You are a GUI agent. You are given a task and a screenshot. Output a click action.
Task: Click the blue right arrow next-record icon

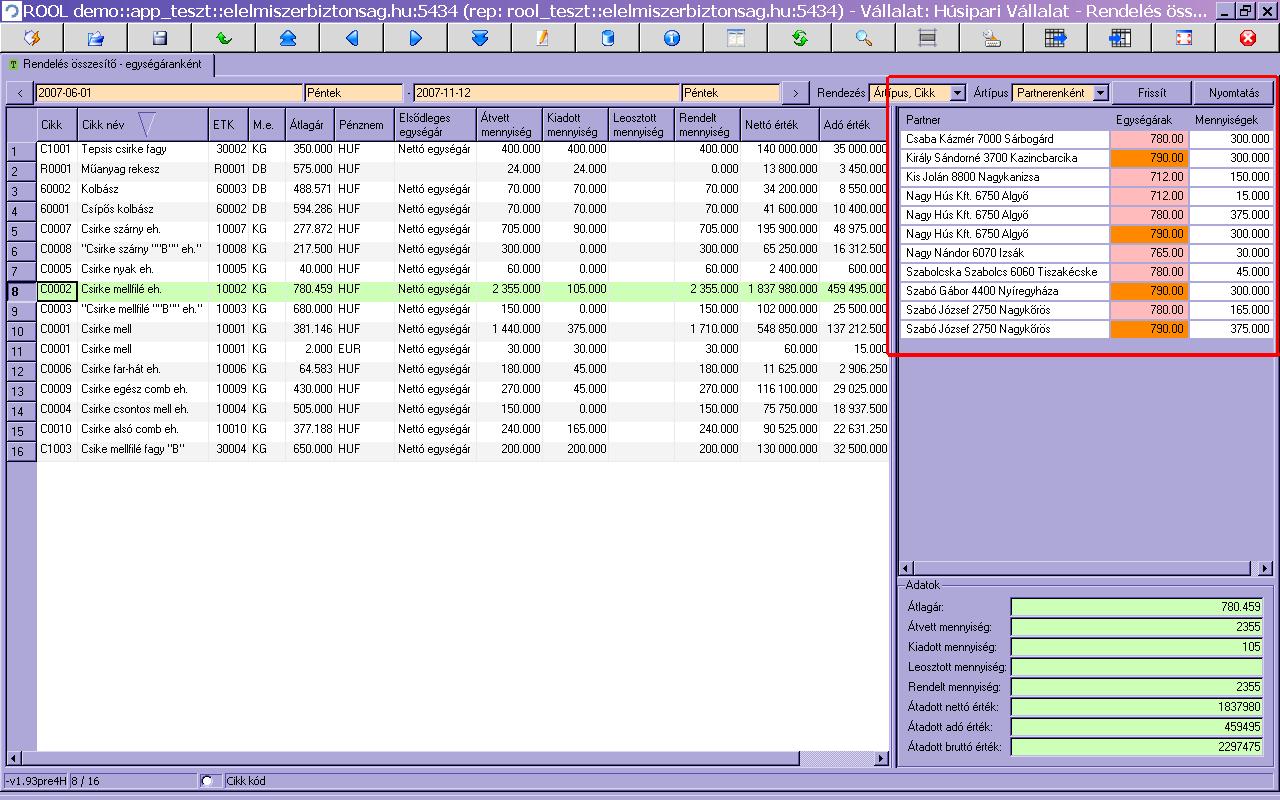416,38
